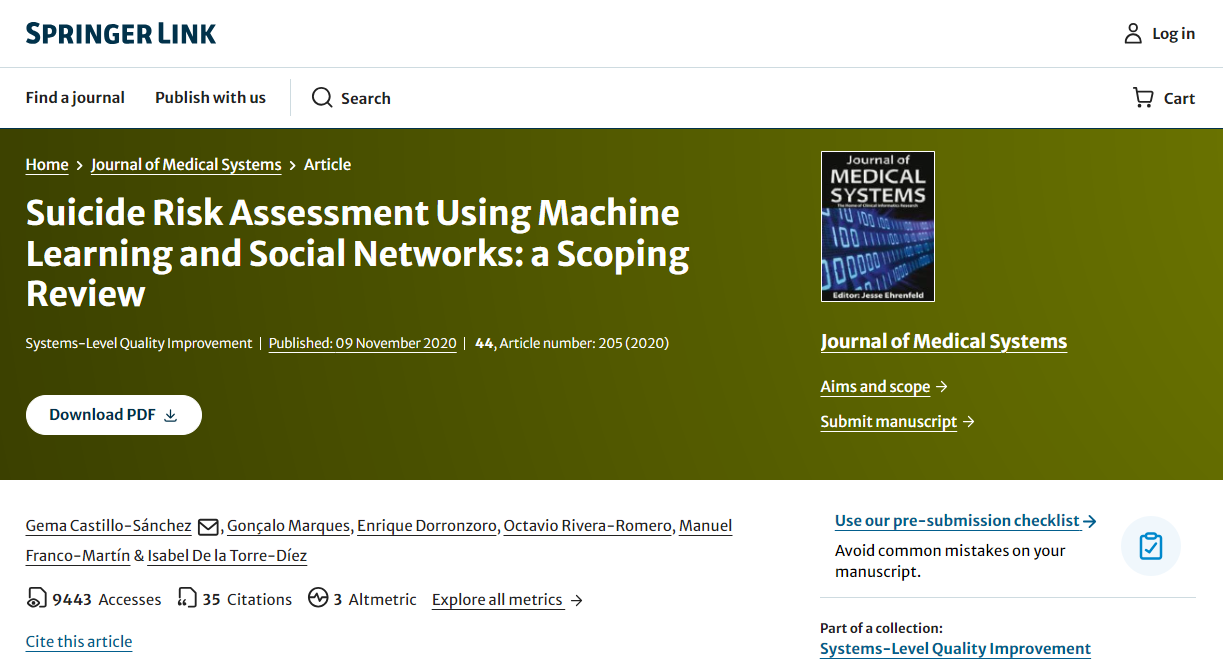This screenshot has width=1223, height=666.
Task: Open Journal of Medical Systems breadcrumb
Action: (x=186, y=165)
